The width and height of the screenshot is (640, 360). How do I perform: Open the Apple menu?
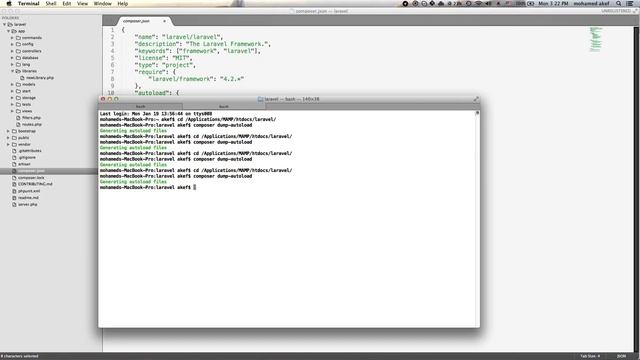(x=9, y=4)
